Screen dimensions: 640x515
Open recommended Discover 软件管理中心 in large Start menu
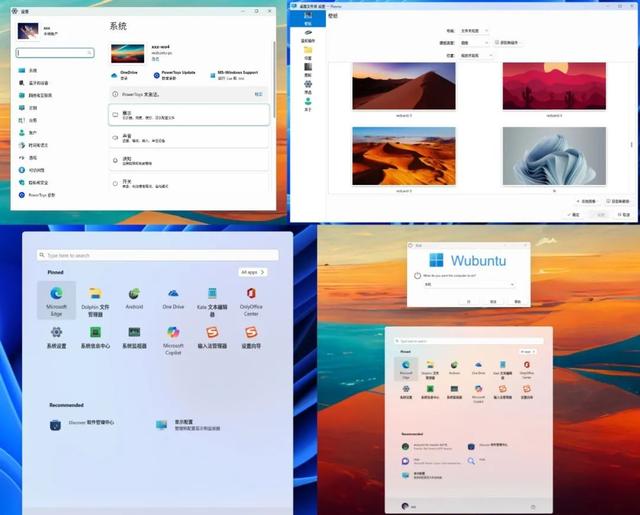click(x=82, y=425)
